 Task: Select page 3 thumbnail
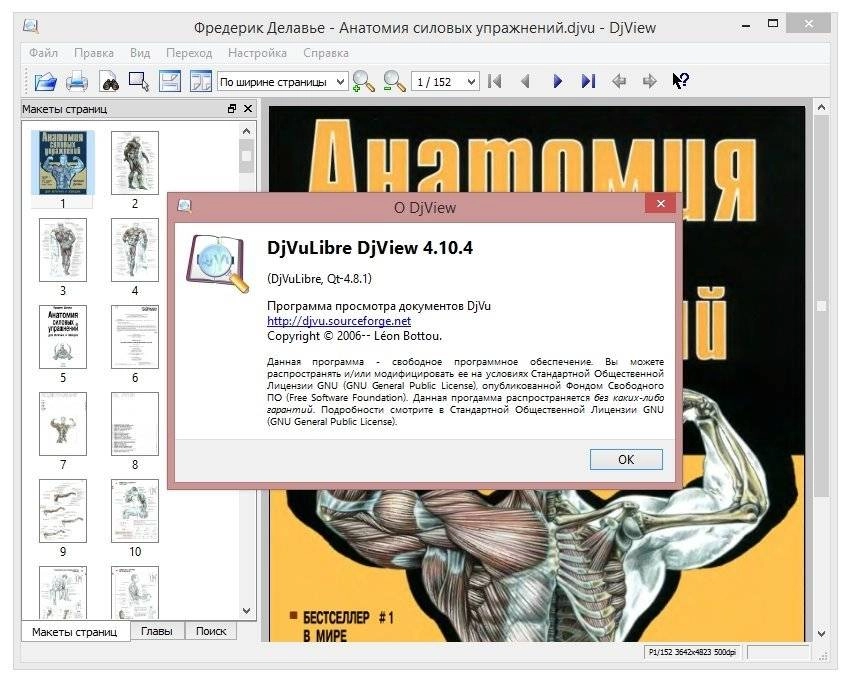point(63,250)
